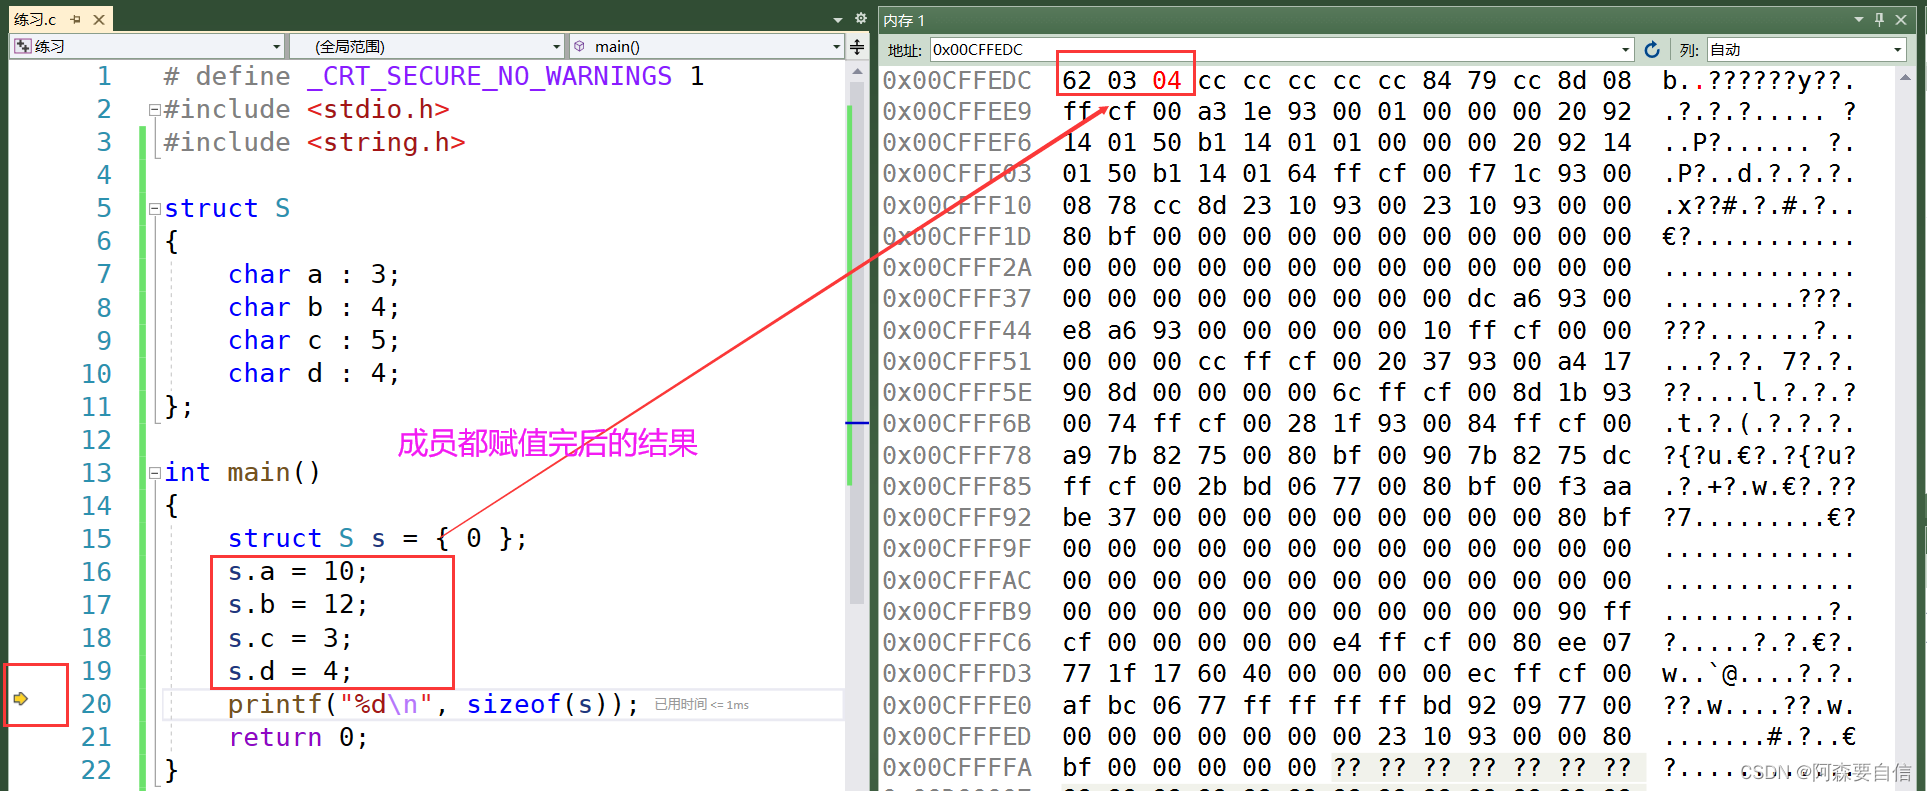Open the editor tab list dropdown arrow

[x=838, y=19]
